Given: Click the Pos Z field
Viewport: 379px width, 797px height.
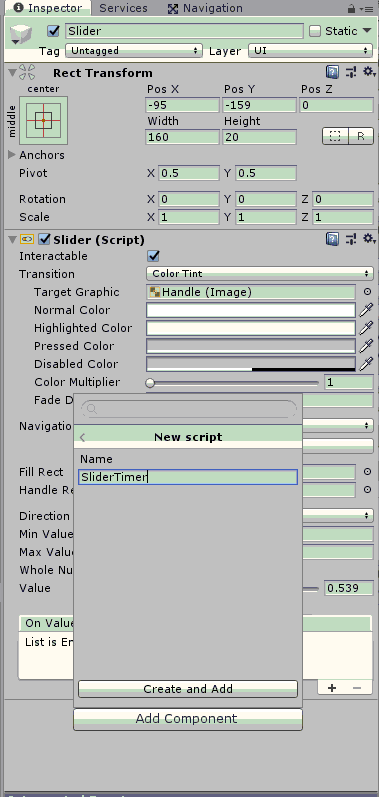Looking at the screenshot, I should (x=336, y=105).
